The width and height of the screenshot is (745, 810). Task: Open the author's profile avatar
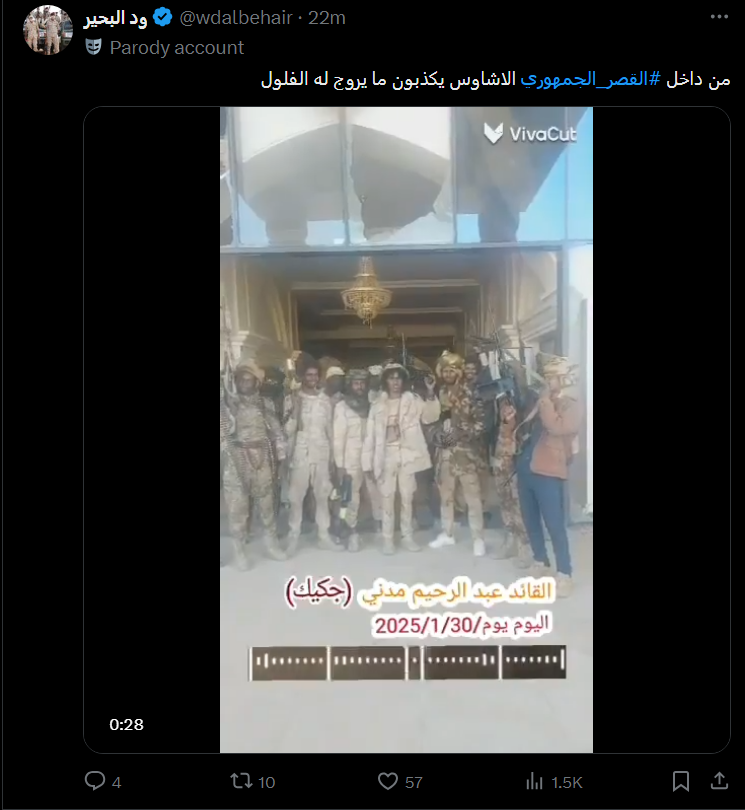(x=48, y=30)
